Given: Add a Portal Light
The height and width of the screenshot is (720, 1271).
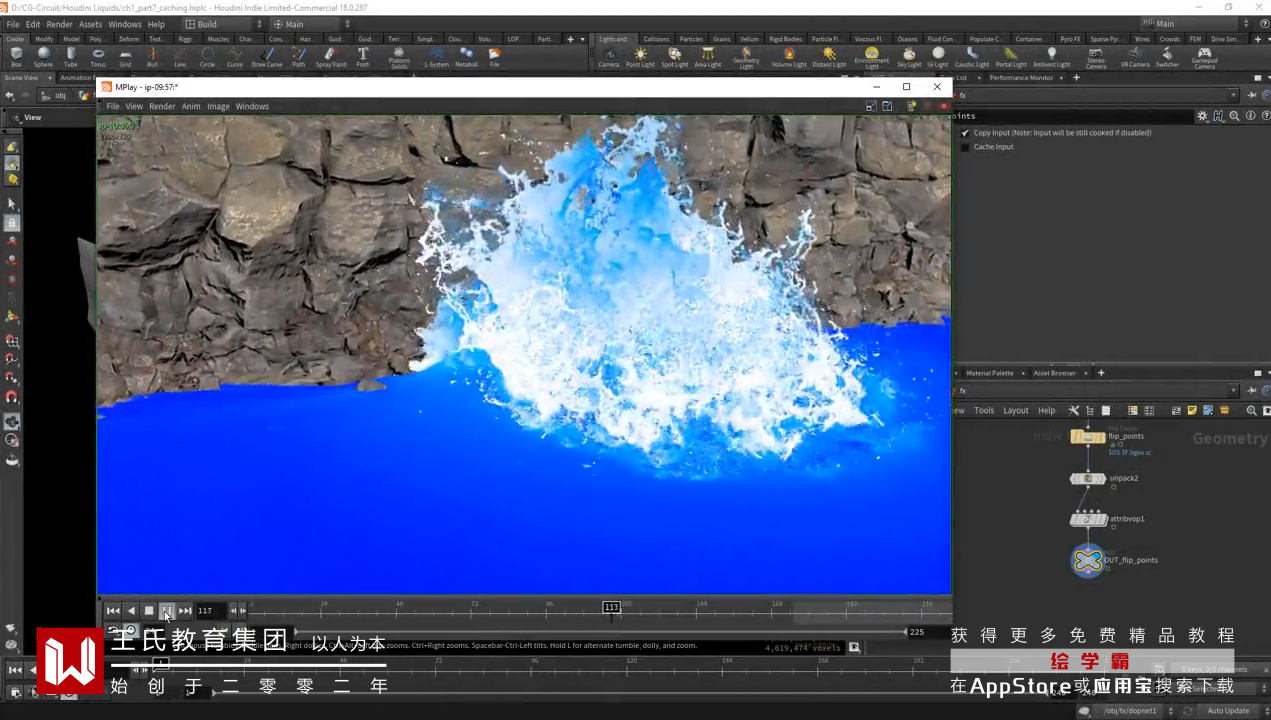Looking at the screenshot, I should pos(1011,57).
